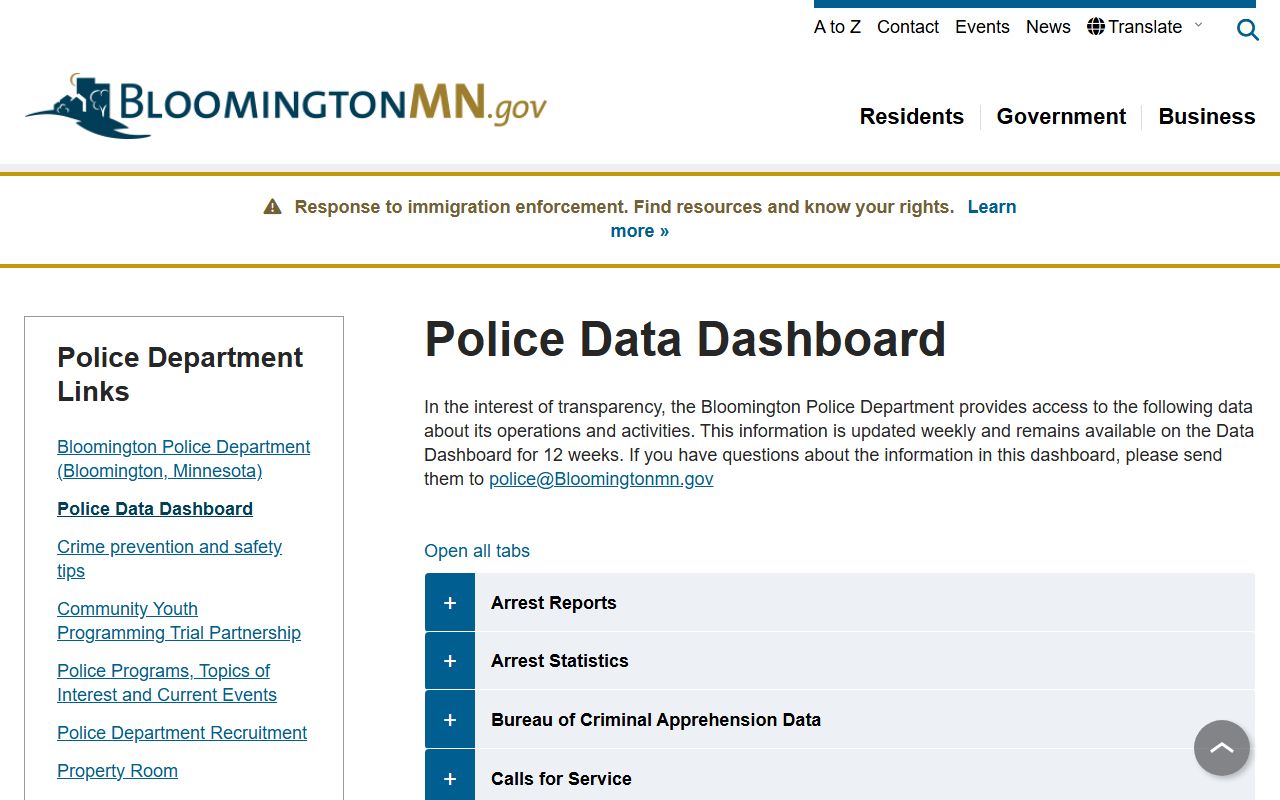Go to A to Z page

pyautogui.click(x=837, y=27)
